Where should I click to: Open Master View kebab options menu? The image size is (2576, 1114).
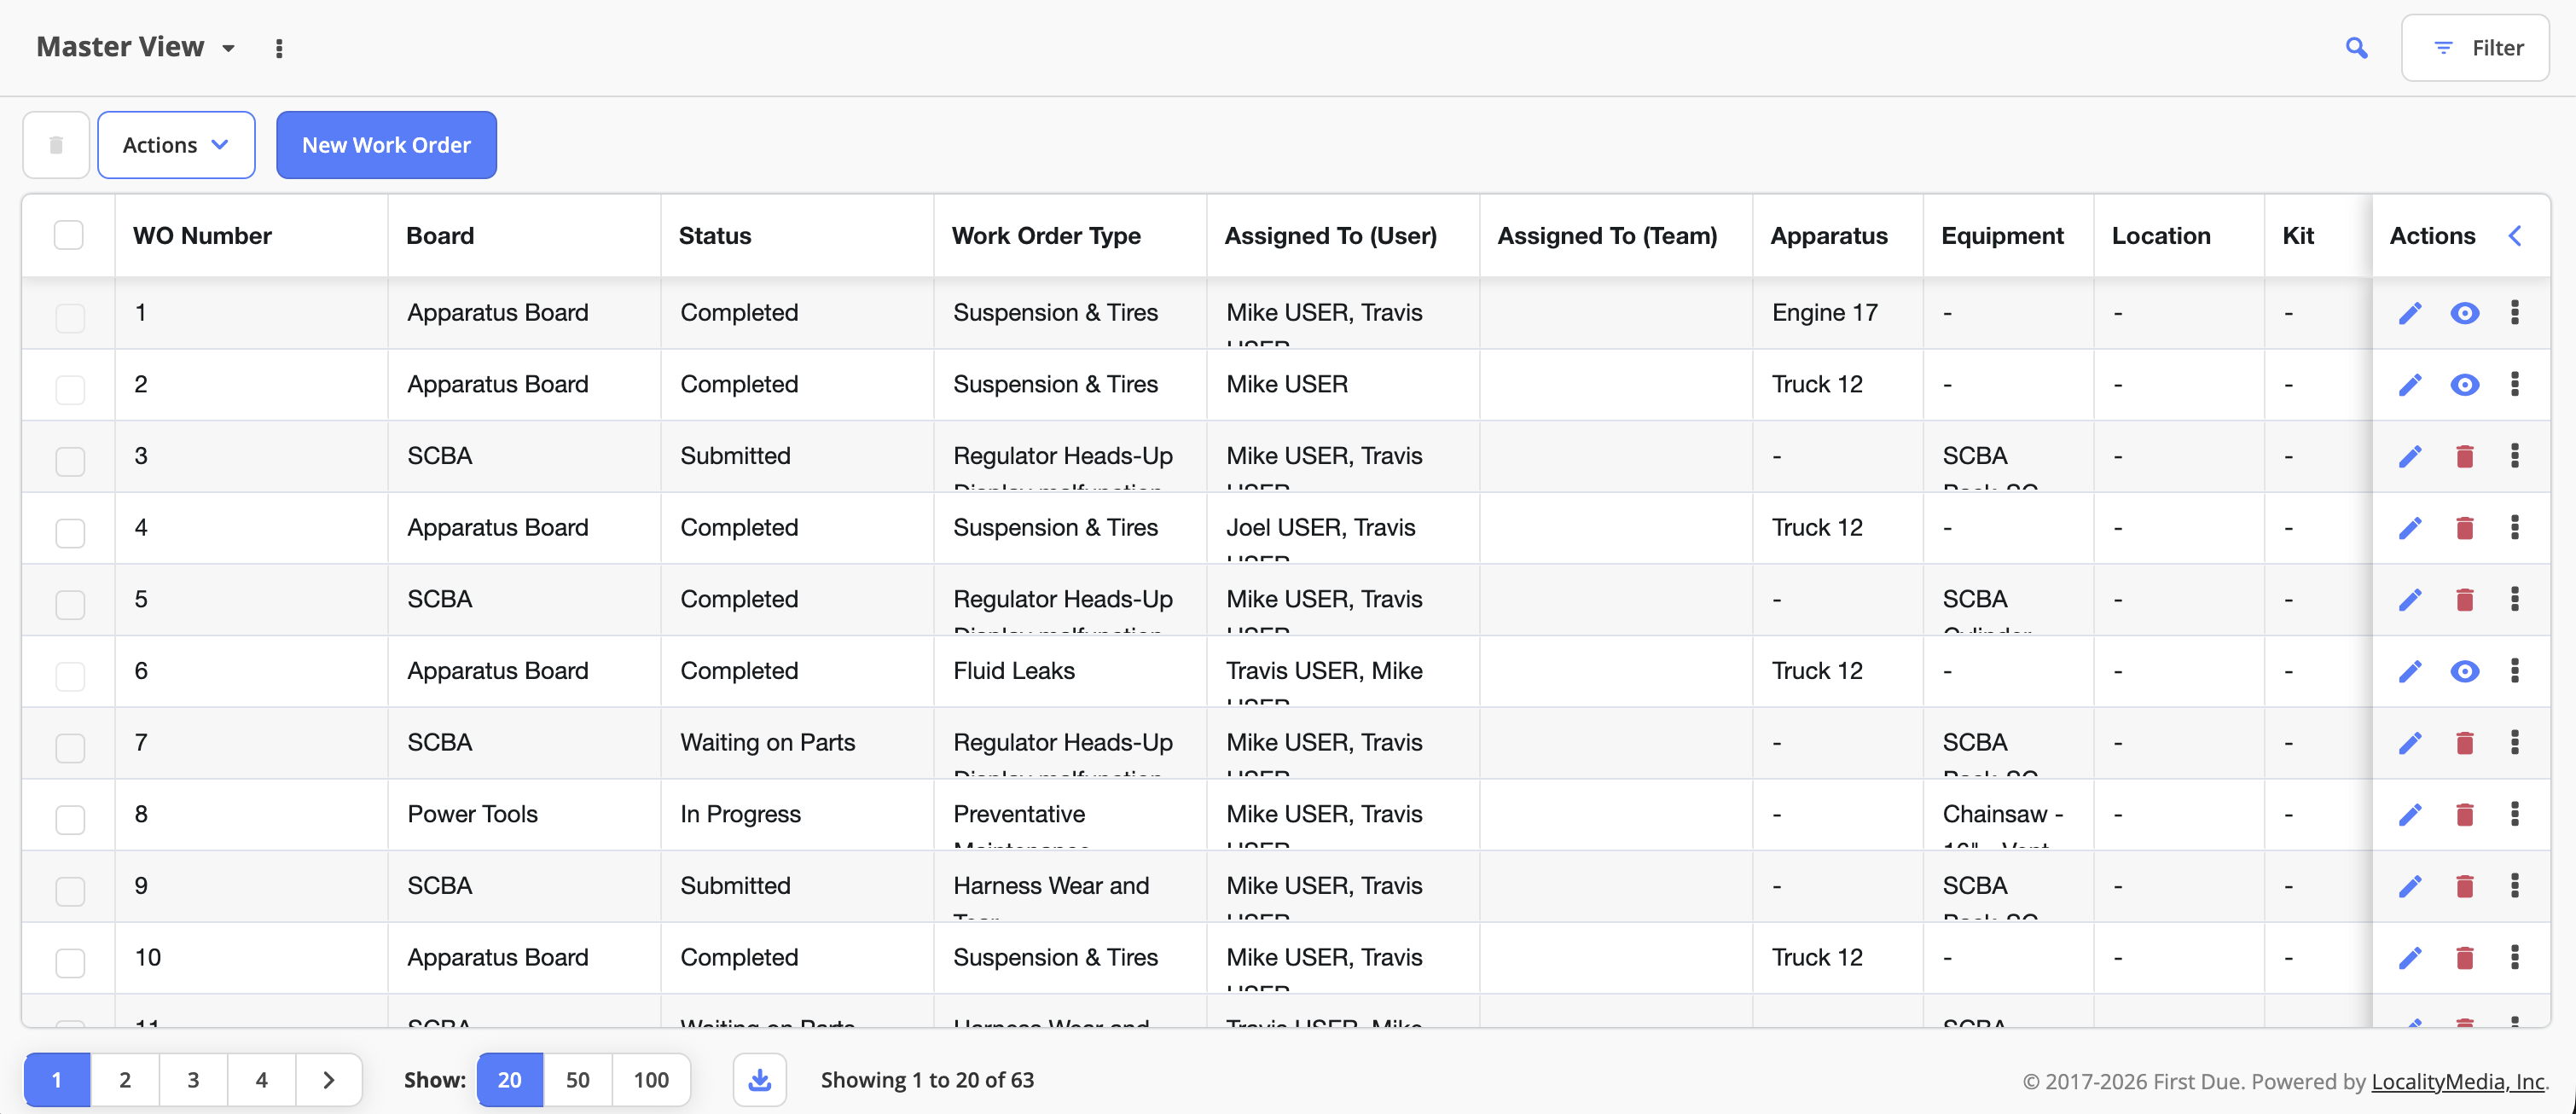click(279, 48)
